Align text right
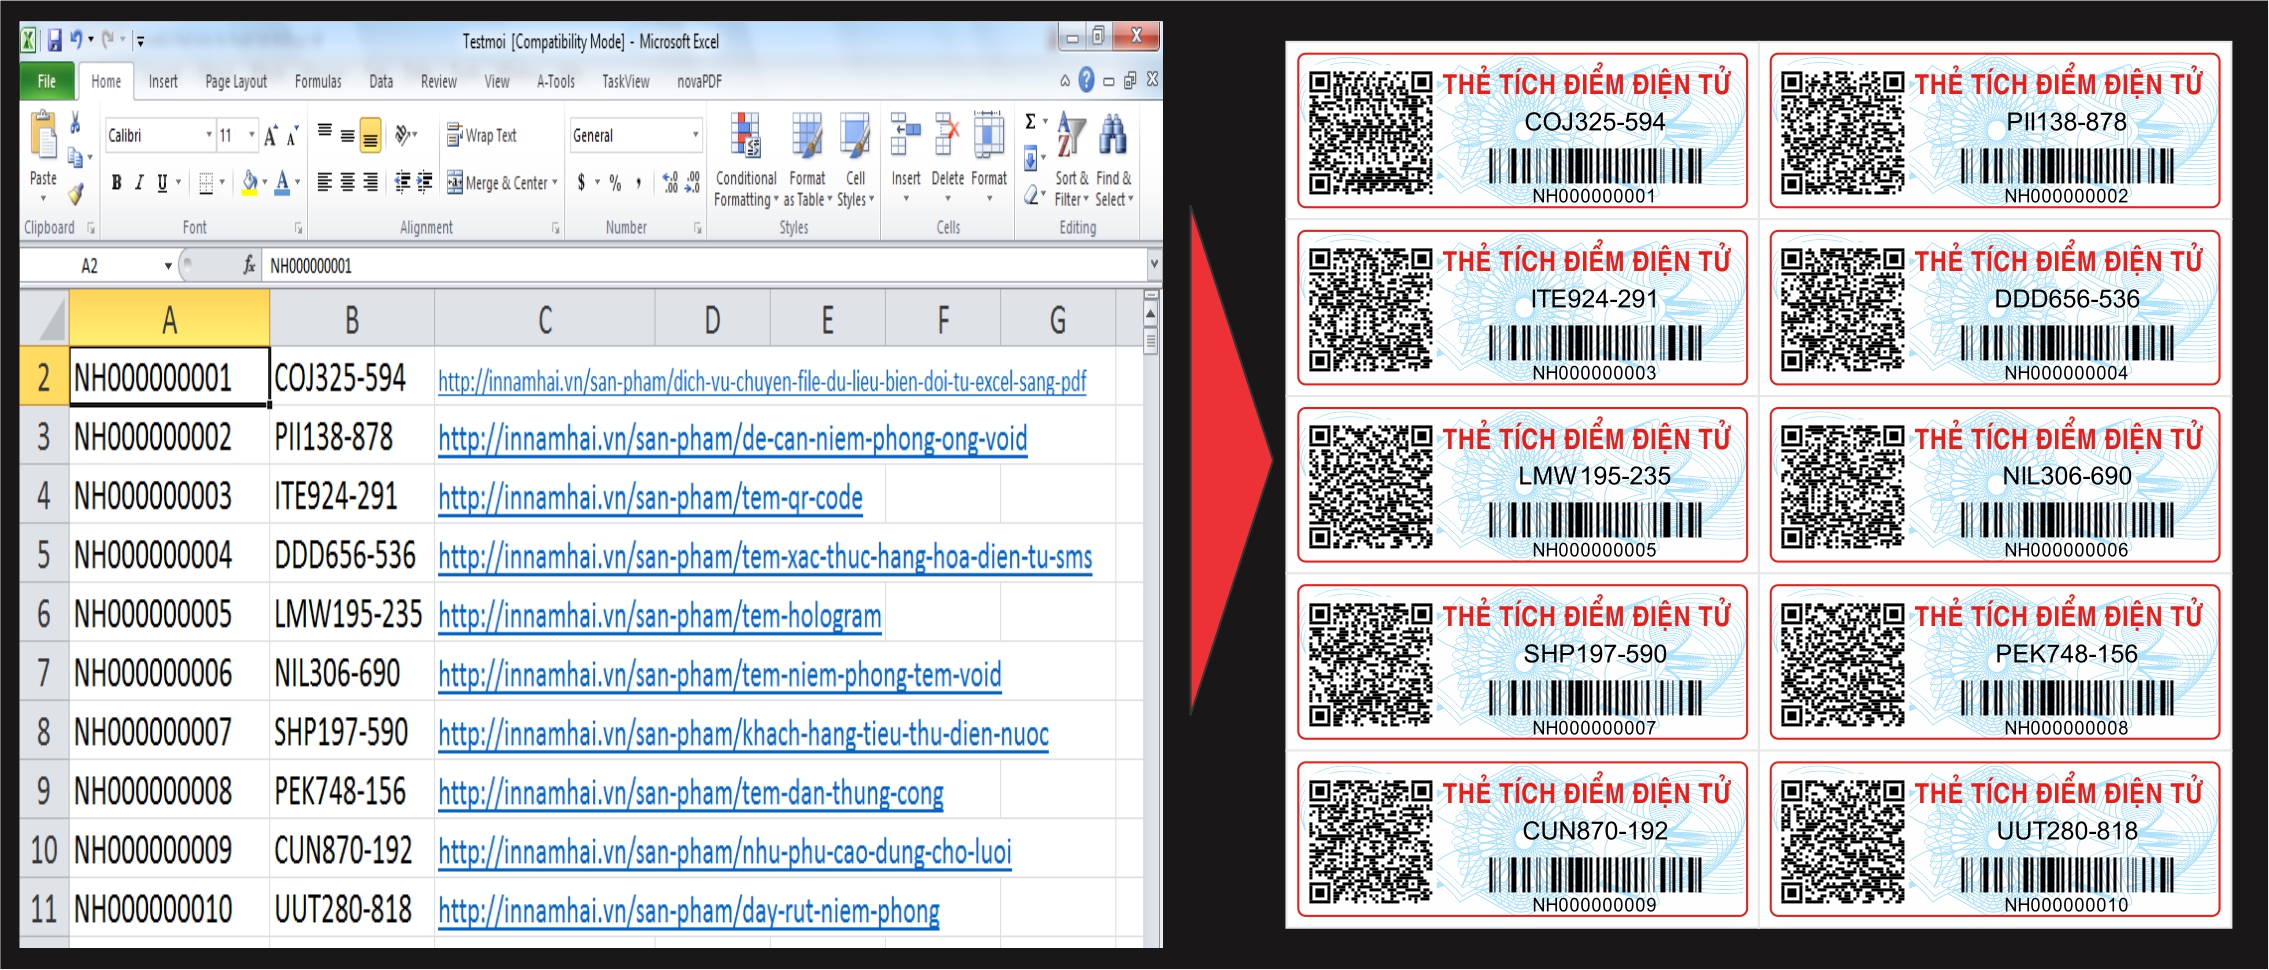This screenshot has width=2269, height=970. coord(370,182)
